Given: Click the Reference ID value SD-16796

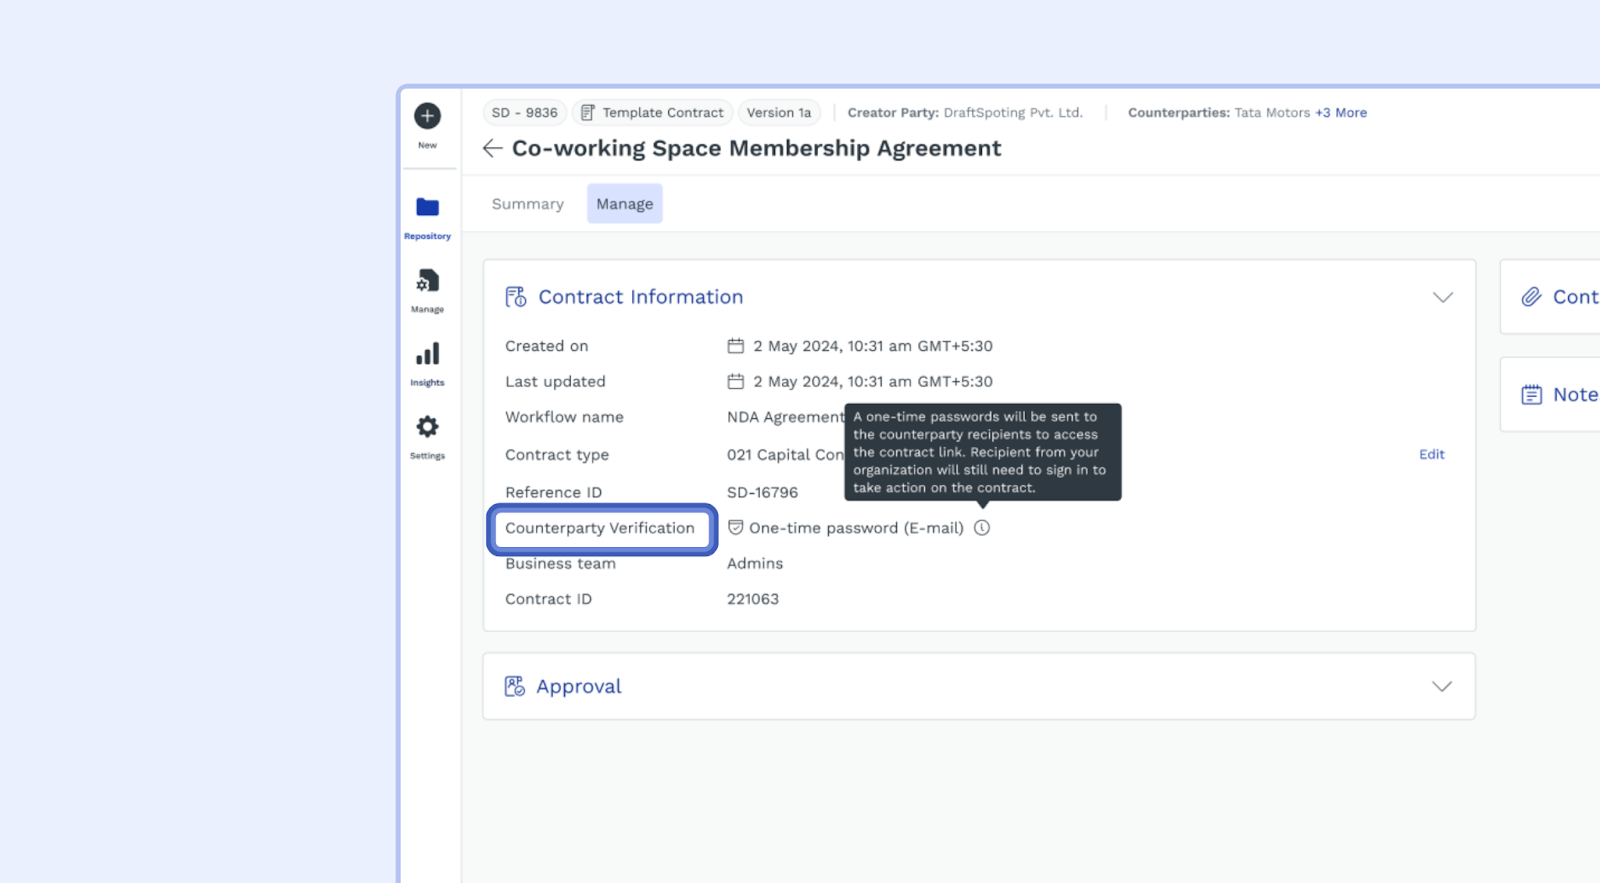Looking at the screenshot, I should 763,492.
